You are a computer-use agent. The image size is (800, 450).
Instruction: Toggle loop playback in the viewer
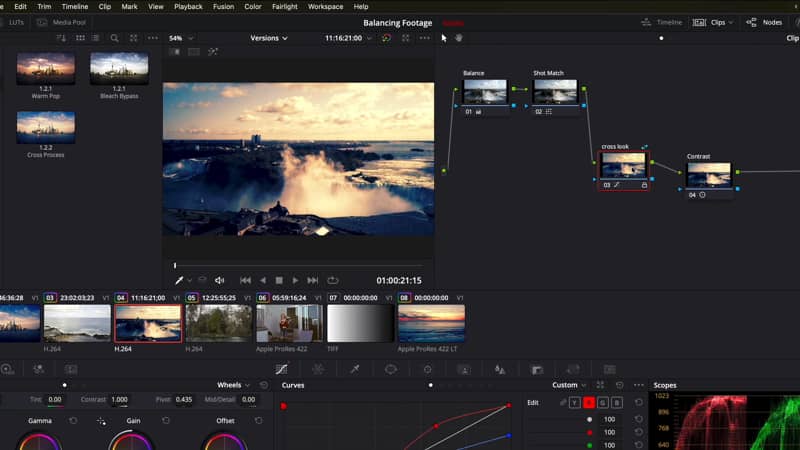pyautogui.click(x=333, y=281)
